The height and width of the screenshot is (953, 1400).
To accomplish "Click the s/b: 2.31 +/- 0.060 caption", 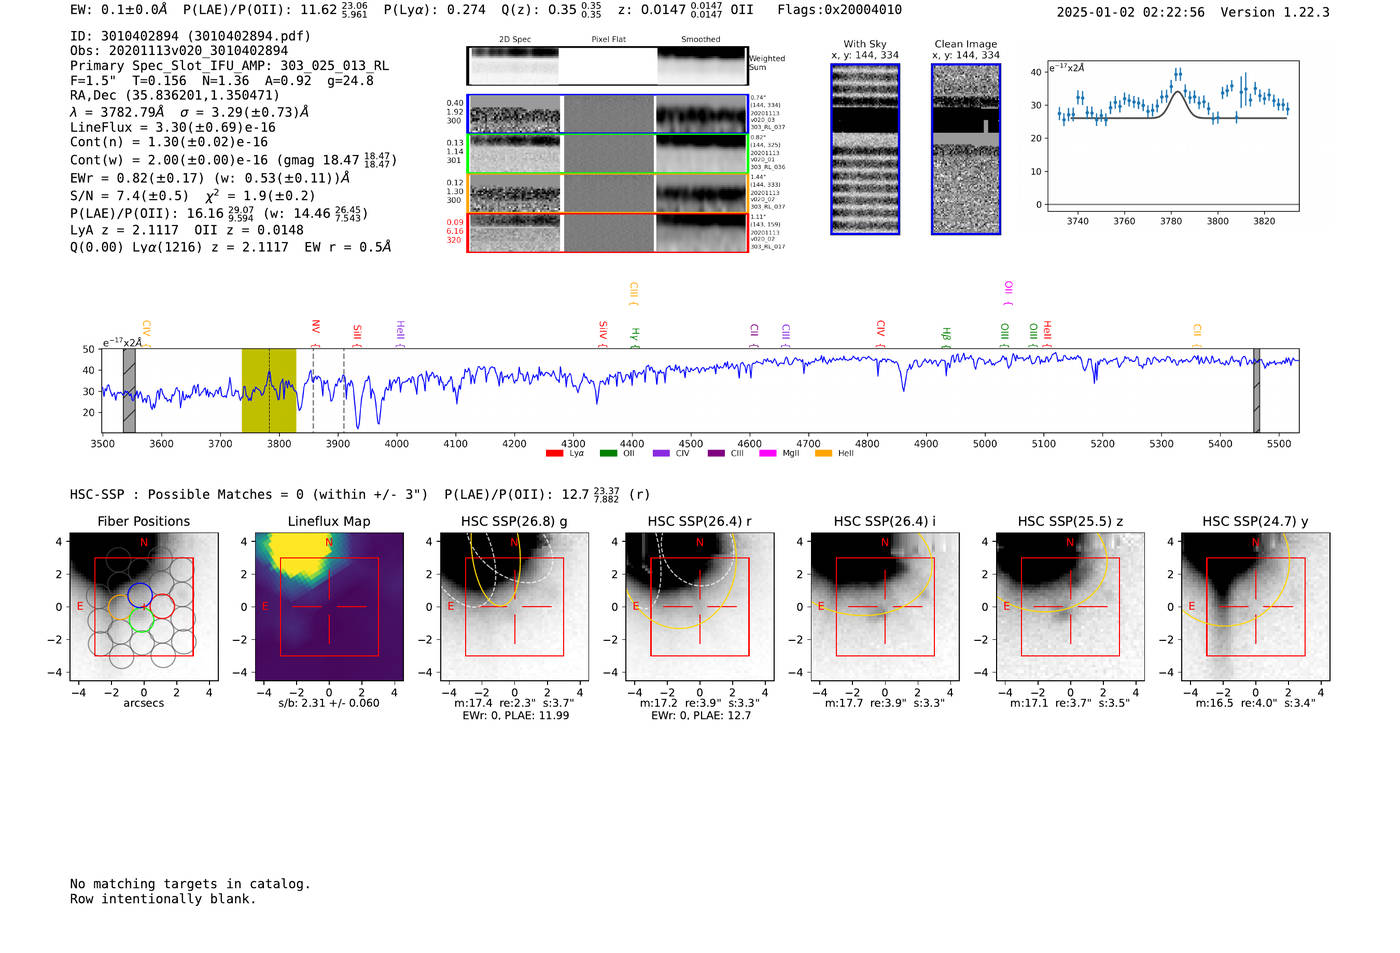I will (x=329, y=703).
